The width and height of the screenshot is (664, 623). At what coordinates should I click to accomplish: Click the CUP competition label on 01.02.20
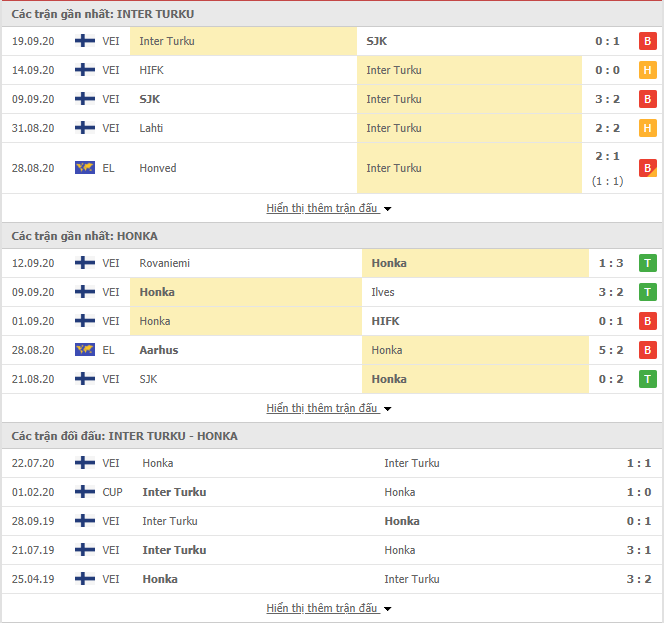tap(112, 492)
